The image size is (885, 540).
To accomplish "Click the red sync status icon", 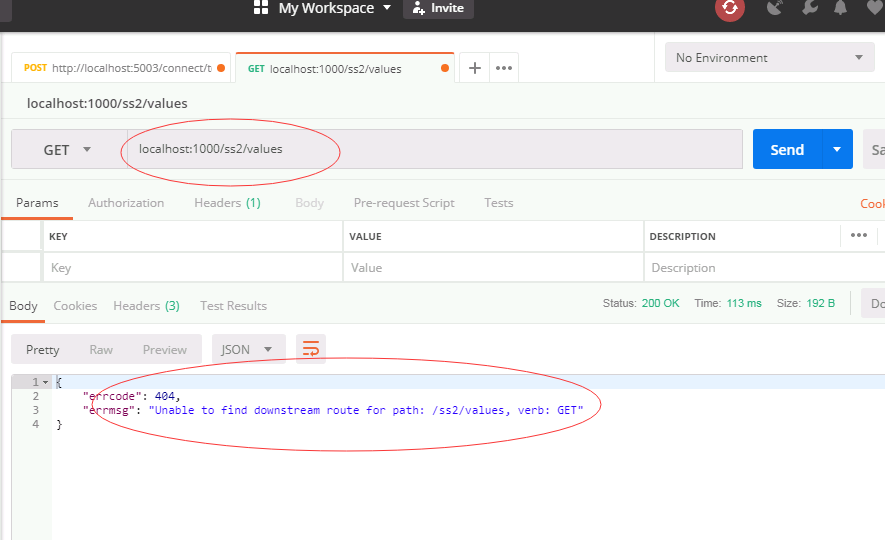I will (x=730, y=8).
